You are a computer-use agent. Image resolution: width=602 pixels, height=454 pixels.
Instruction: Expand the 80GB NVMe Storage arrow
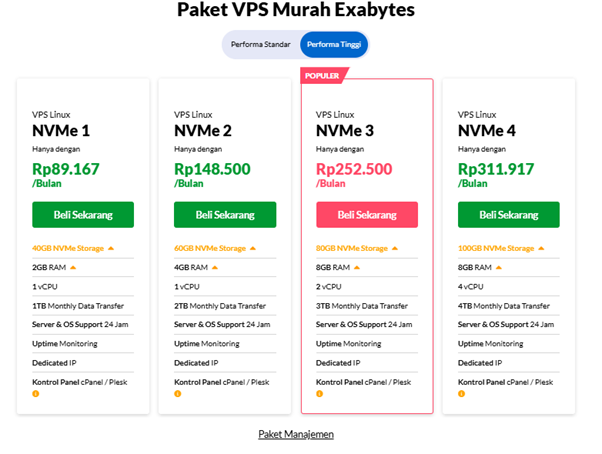pos(396,249)
